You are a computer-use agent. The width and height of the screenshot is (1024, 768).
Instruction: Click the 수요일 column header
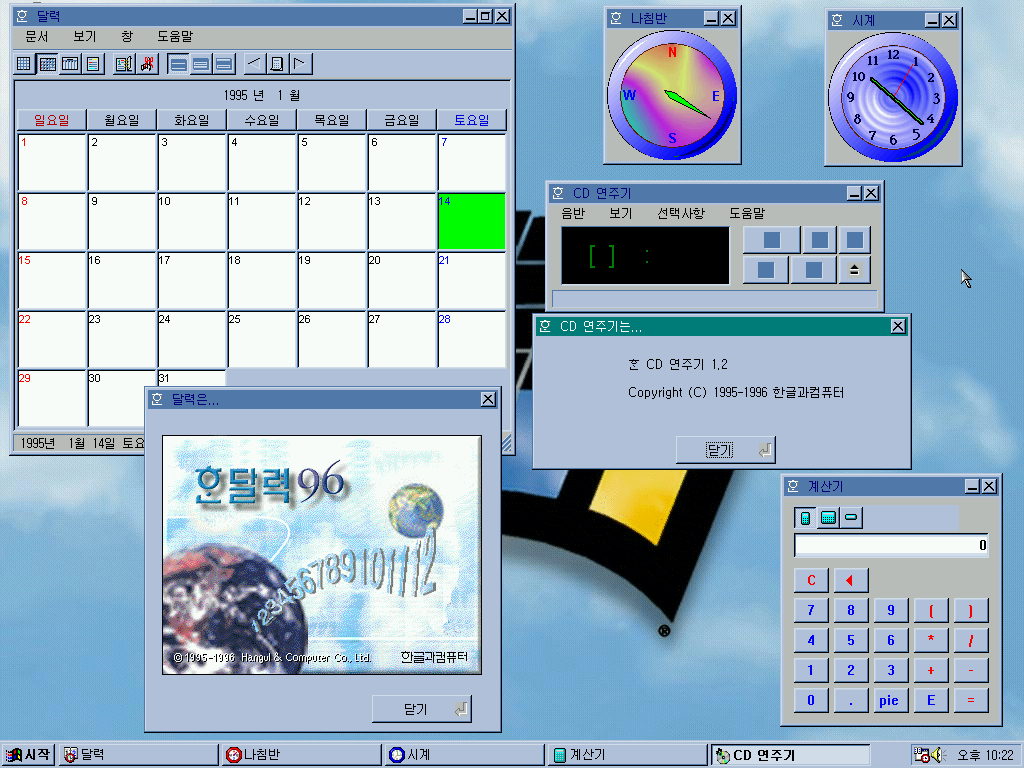click(261, 120)
